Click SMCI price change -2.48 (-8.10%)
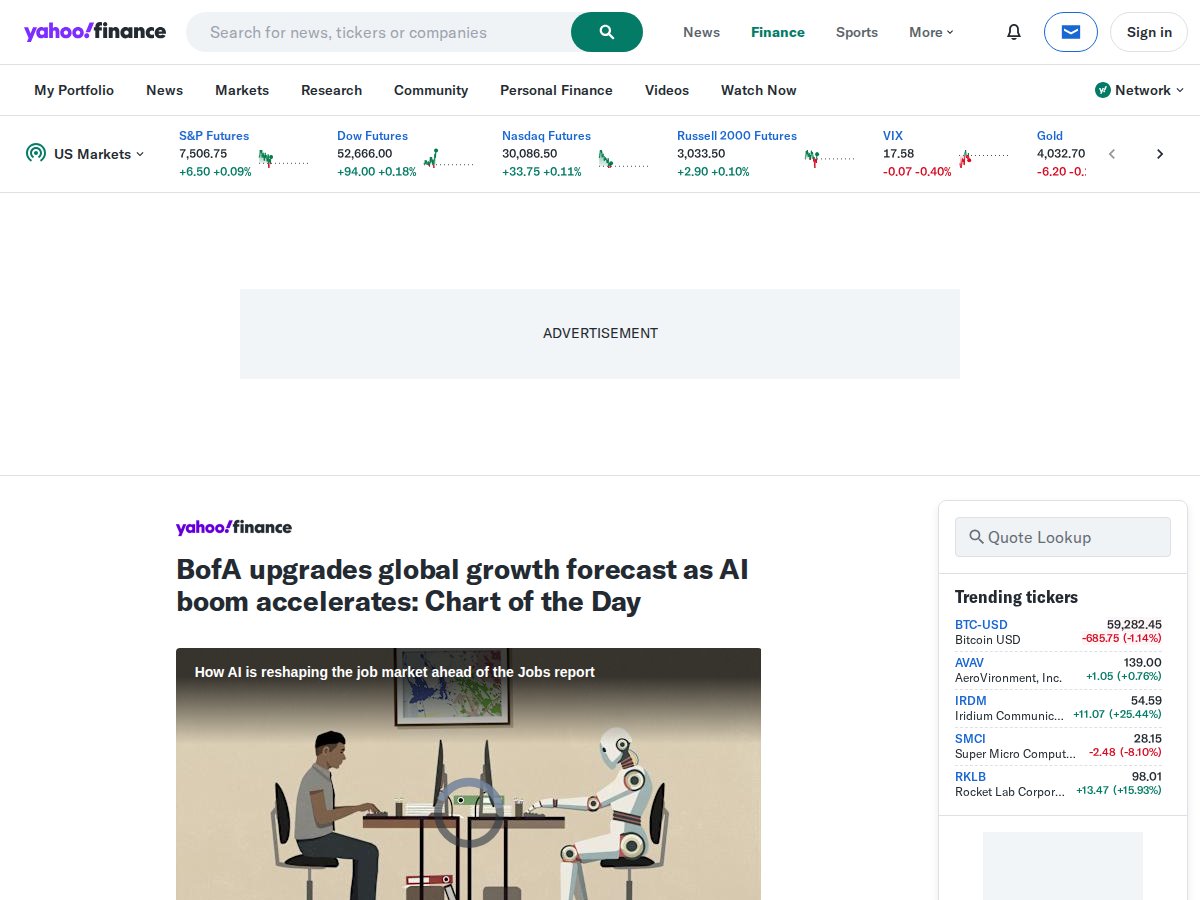The width and height of the screenshot is (1200, 900). 1125,753
